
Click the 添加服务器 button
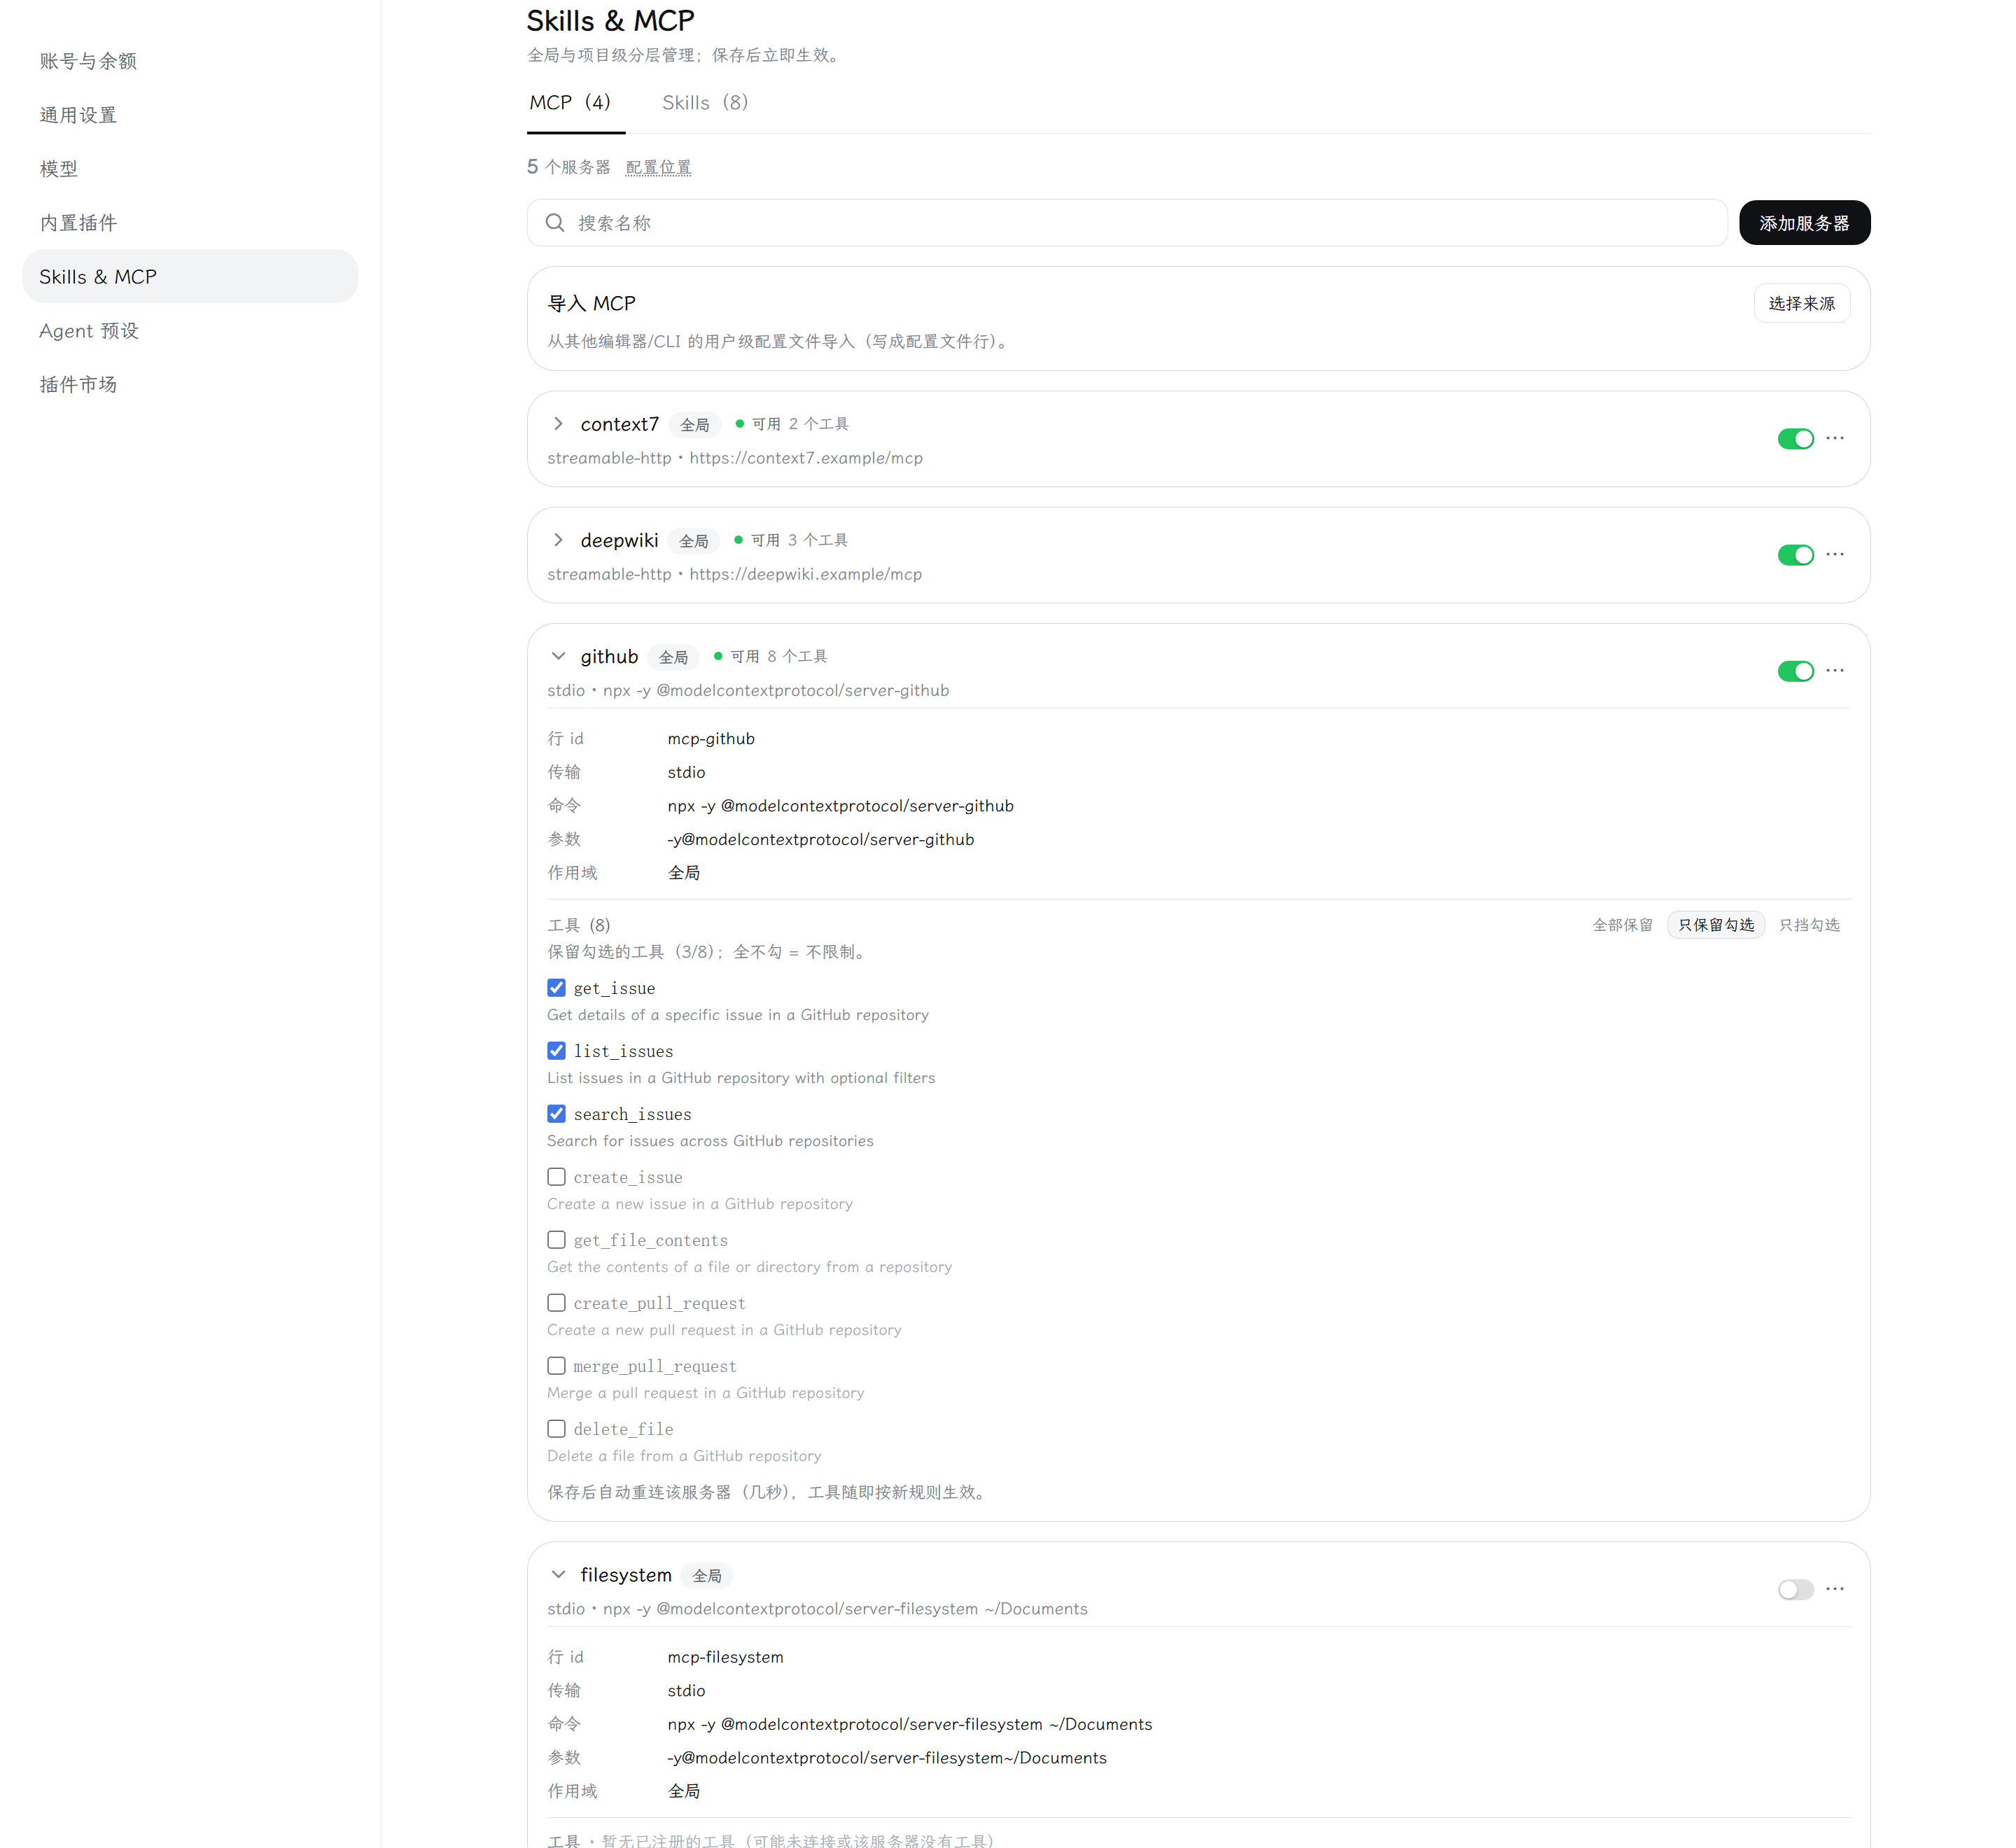(1804, 223)
